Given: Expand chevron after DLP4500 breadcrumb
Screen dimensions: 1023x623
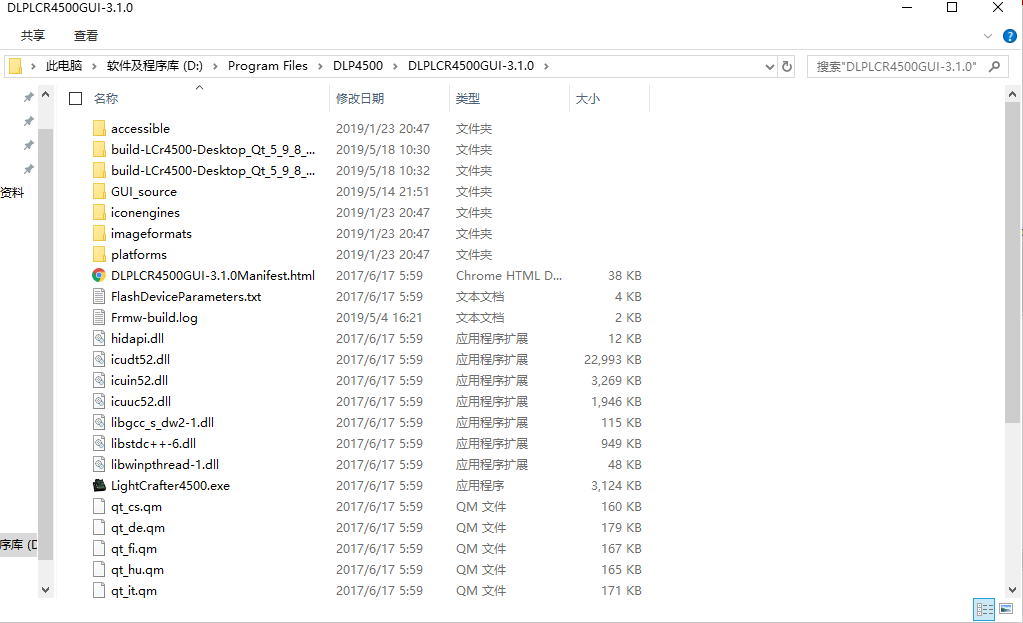Looking at the screenshot, I should click(x=395, y=67).
